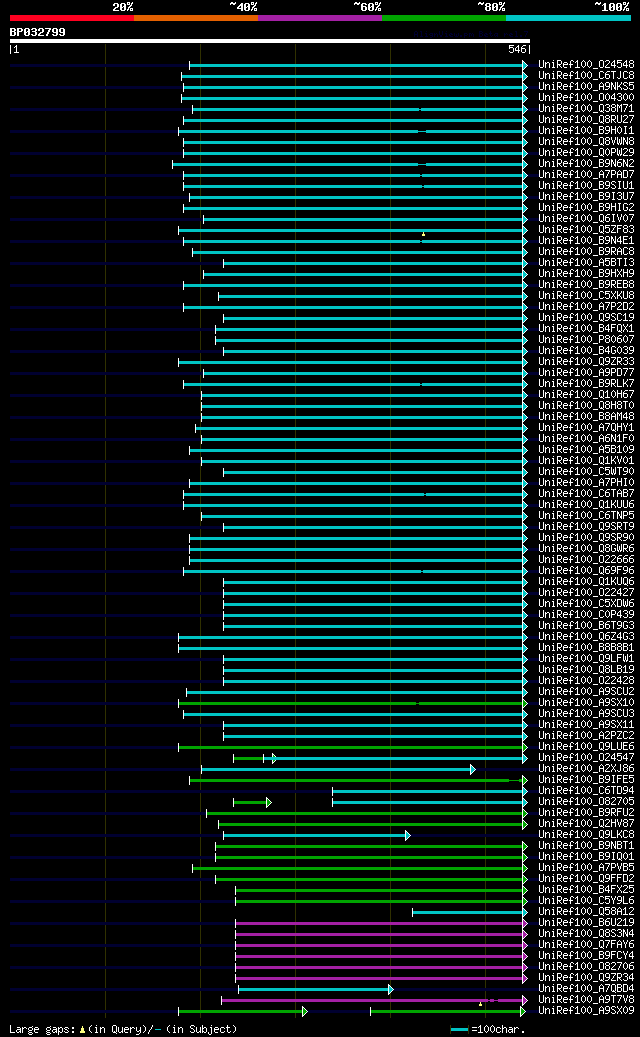
Task: Pick hit name UniRef100_C5XDW6
Action: [586, 603]
